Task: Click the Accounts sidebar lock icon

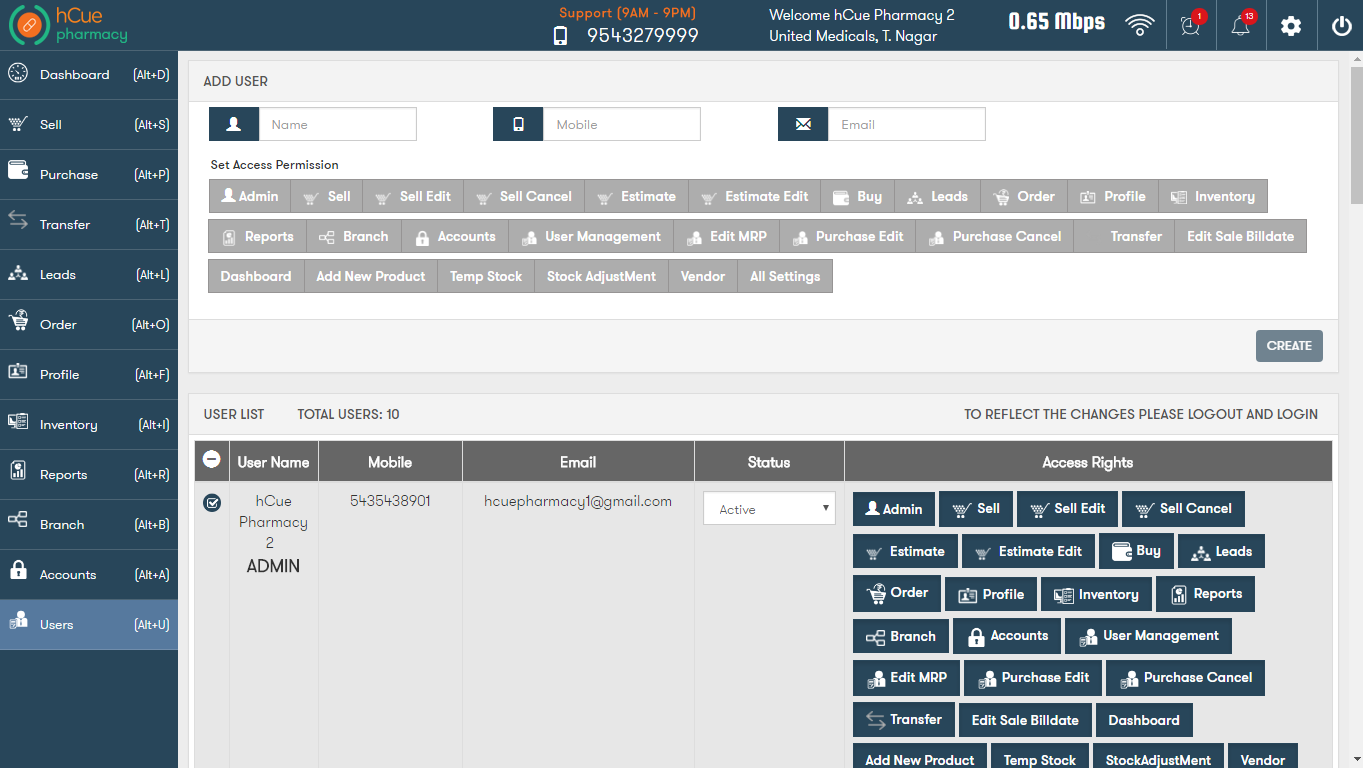Action: click(x=18, y=570)
